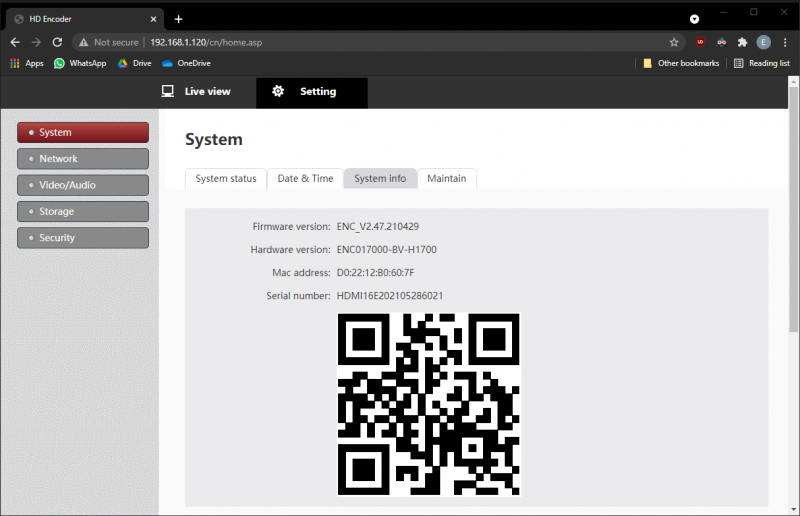This screenshot has height=516, width=800.
Task: Reload the current page
Action: click(x=57, y=42)
